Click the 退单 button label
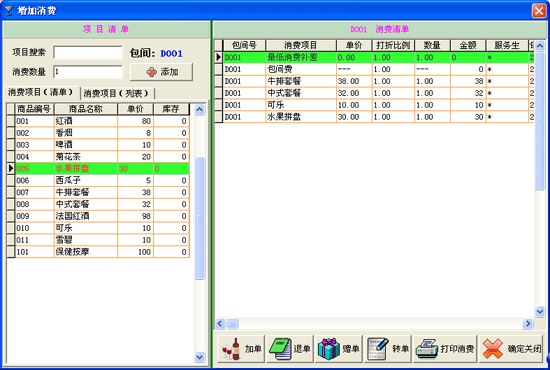550x370 pixels. click(302, 349)
